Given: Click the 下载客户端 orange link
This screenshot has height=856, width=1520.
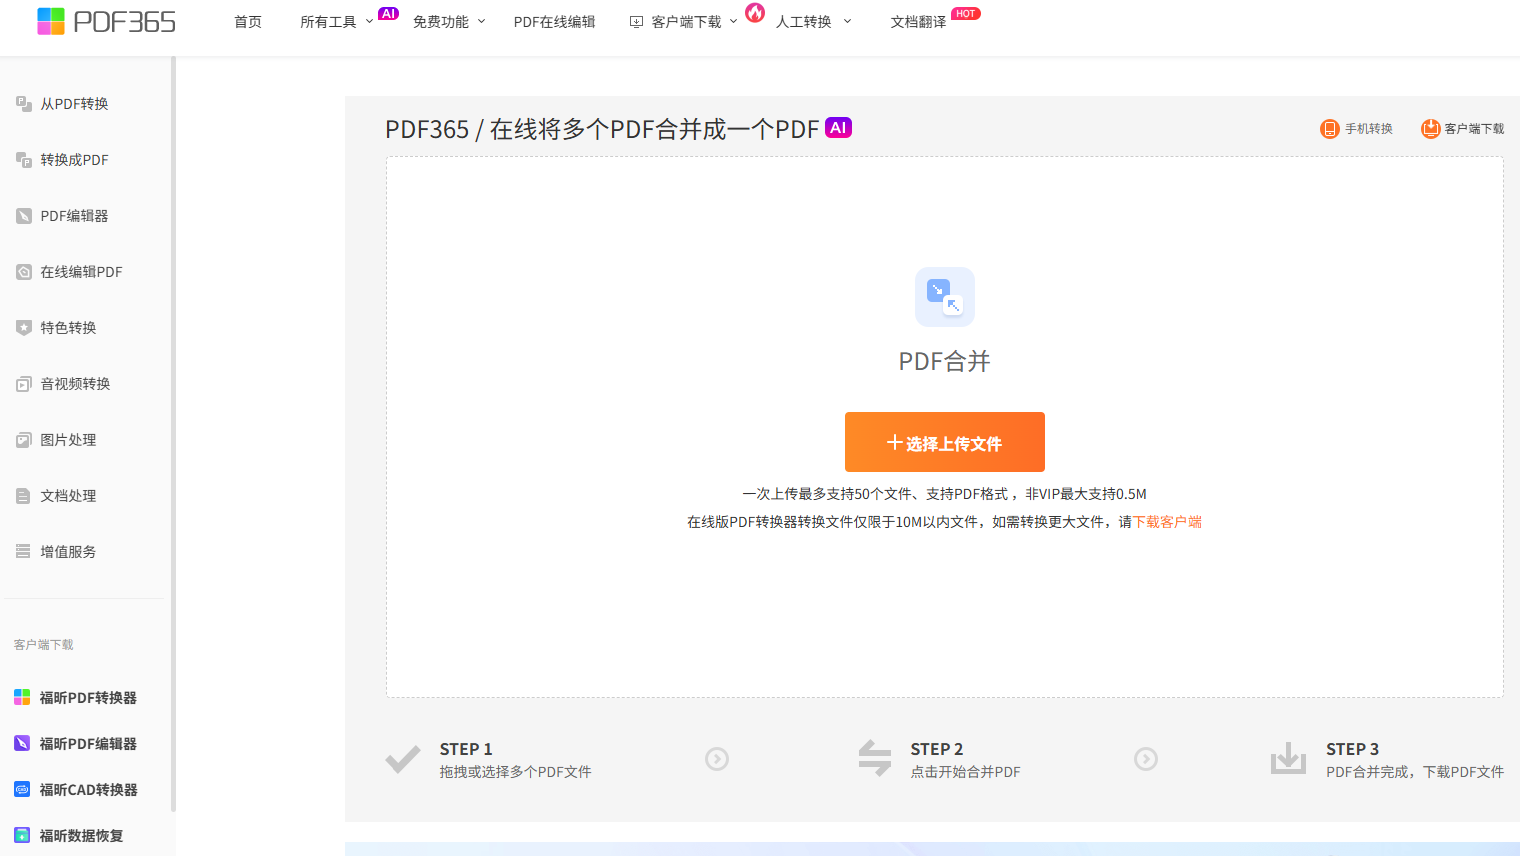Looking at the screenshot, I should pyautogui.click(x=1167, y=522).
